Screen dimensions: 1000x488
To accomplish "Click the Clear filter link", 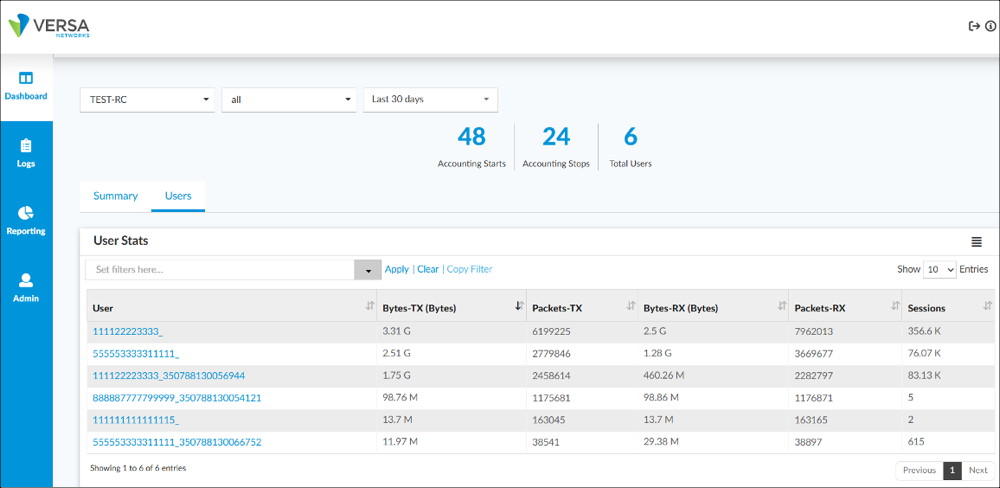I will tap(428, 269).
